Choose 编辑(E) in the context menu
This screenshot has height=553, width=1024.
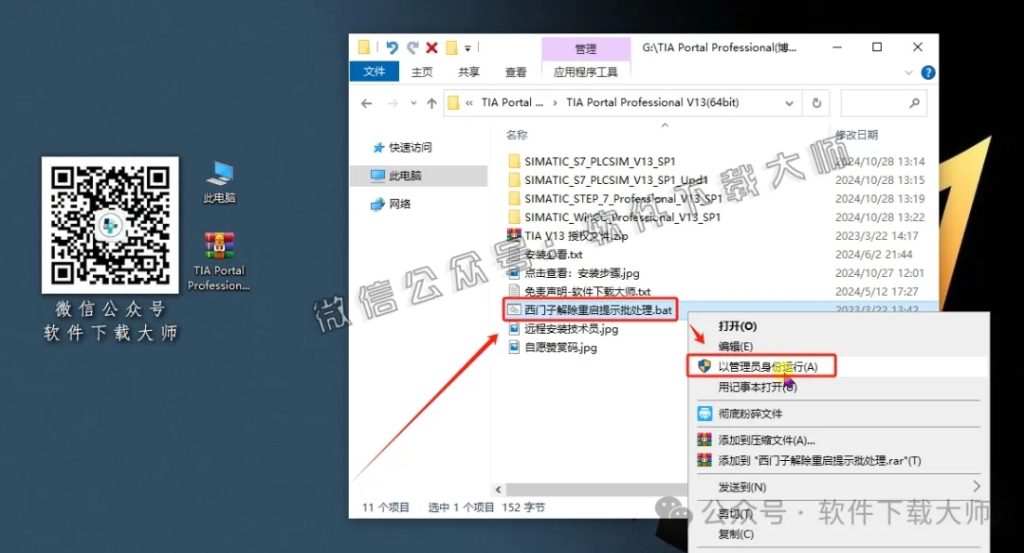735,346
